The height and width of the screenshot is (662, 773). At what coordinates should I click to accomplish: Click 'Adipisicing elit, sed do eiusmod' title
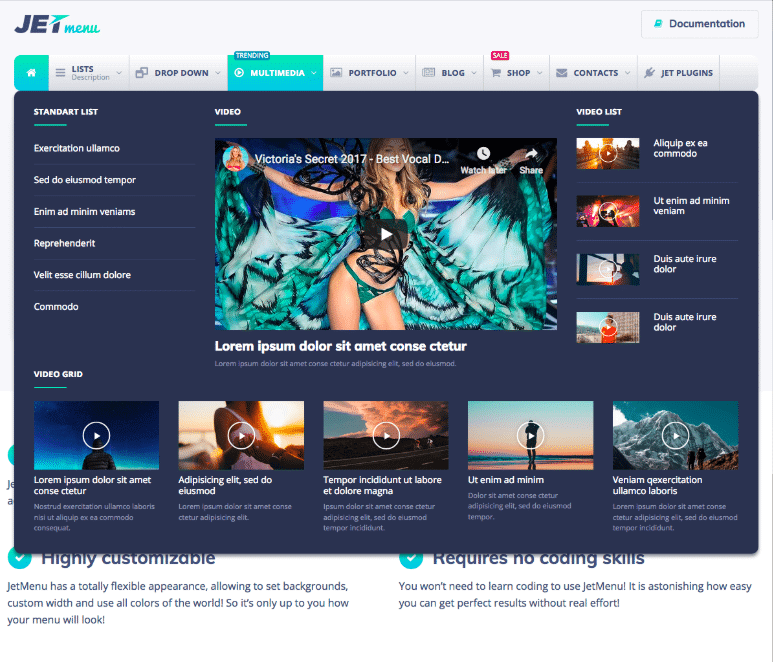(x=225, y=485)
